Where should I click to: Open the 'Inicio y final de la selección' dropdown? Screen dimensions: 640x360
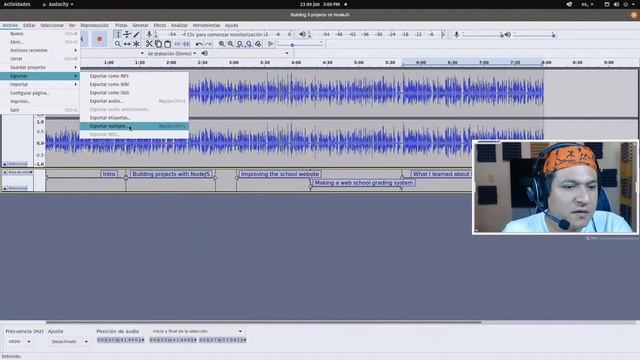click(x=197, y=331)
